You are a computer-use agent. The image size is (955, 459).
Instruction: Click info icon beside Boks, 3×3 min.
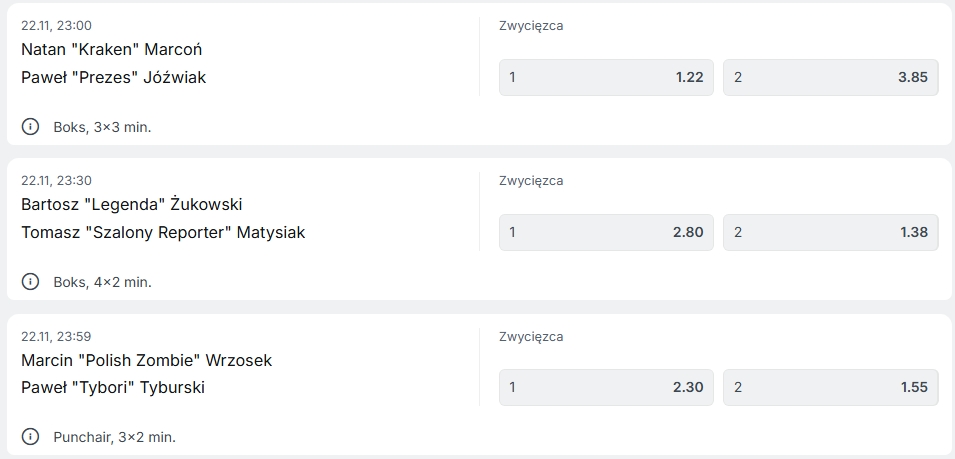click(31, 127)
